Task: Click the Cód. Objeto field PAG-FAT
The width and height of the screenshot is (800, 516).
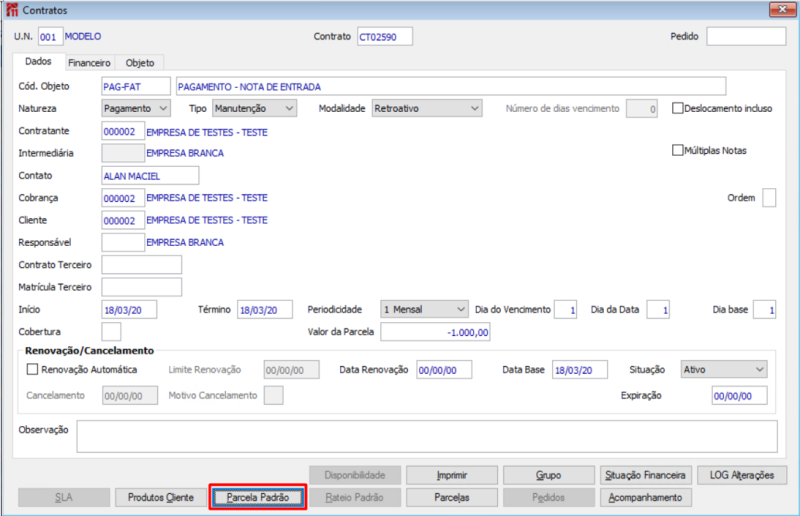Action: [x=136, y=86]
